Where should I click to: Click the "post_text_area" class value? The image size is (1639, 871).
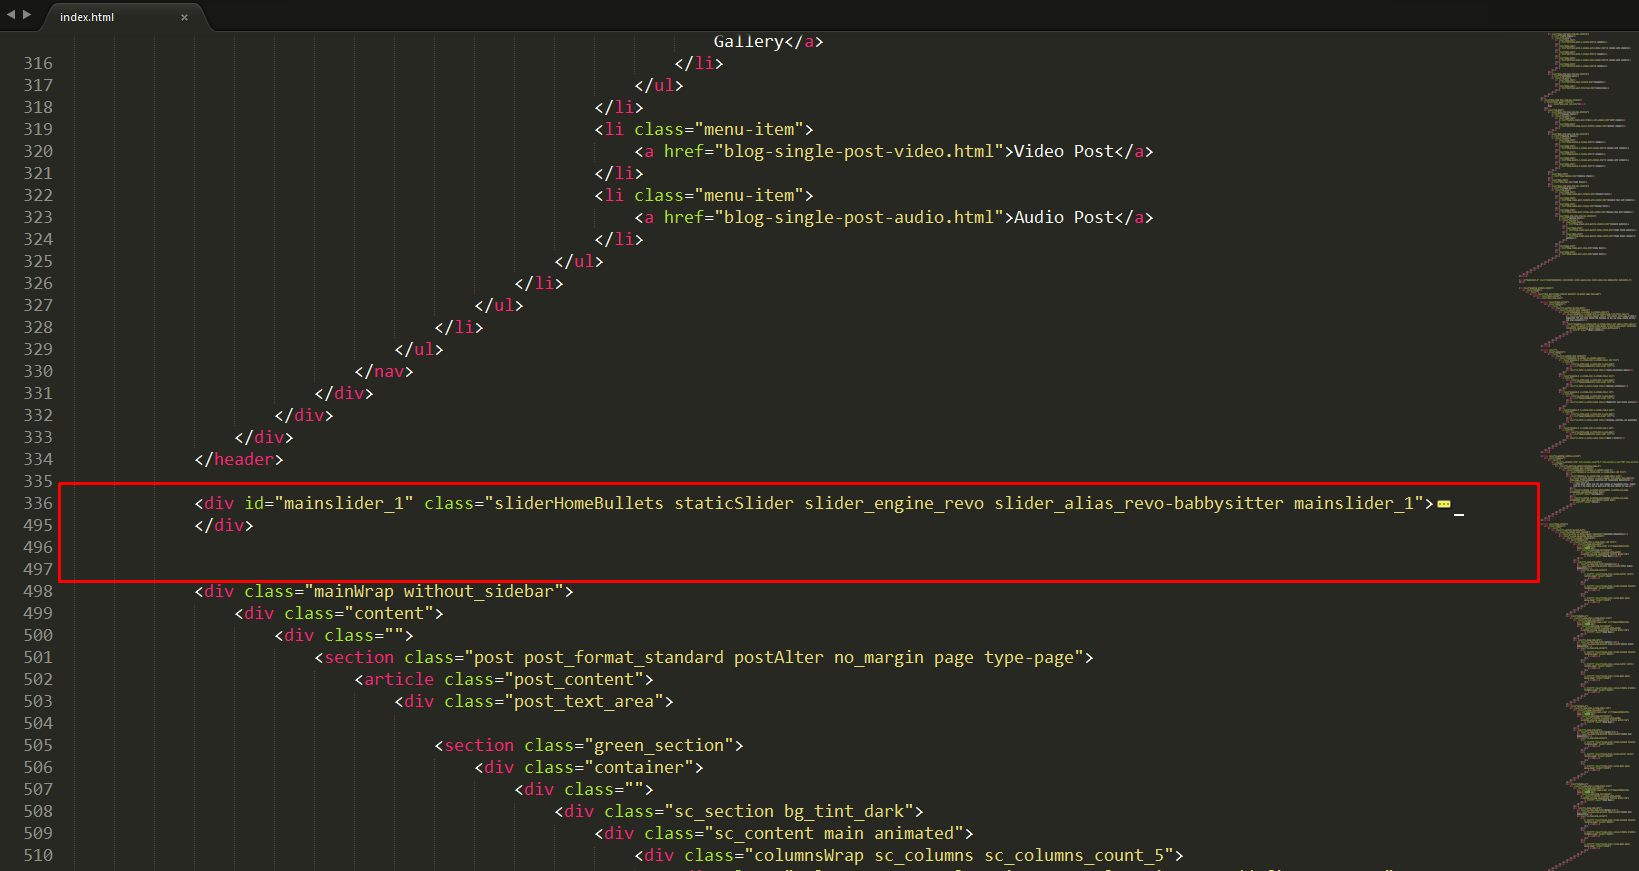click(x=583, y=701)
